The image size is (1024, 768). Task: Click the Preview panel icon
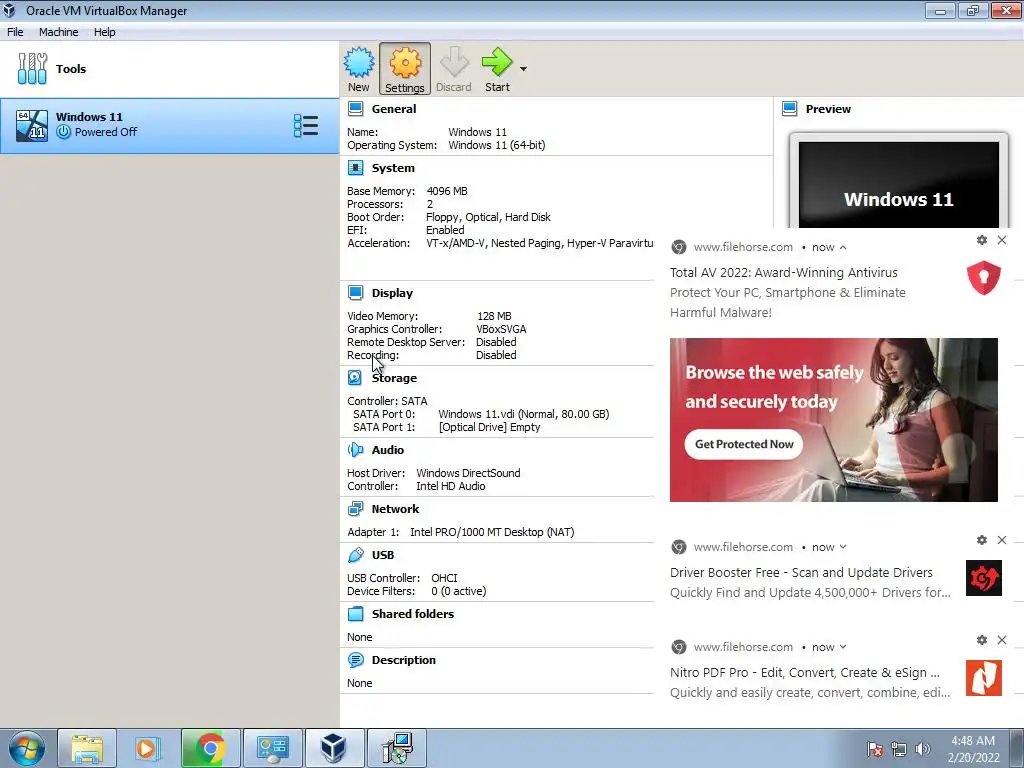click(790, 108)
